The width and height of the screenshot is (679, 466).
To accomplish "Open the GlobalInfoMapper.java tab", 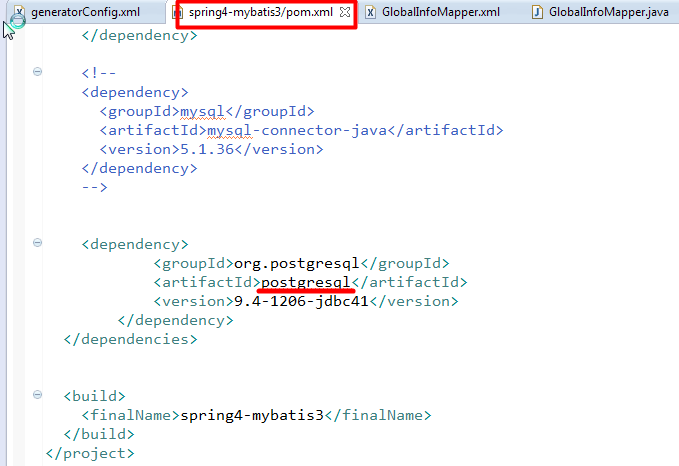I will [x=608, y=12].
